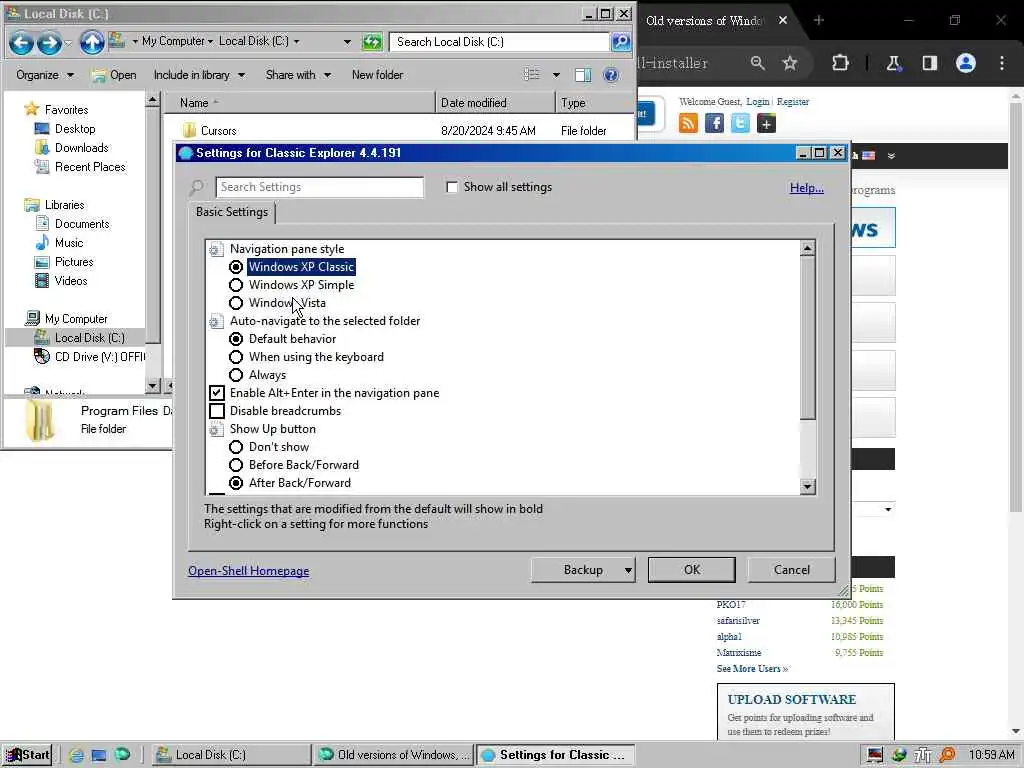The height and width of the screenshot is (768, 1024).
Task: Select Before Back/Forward option
Action: [236, 465]
